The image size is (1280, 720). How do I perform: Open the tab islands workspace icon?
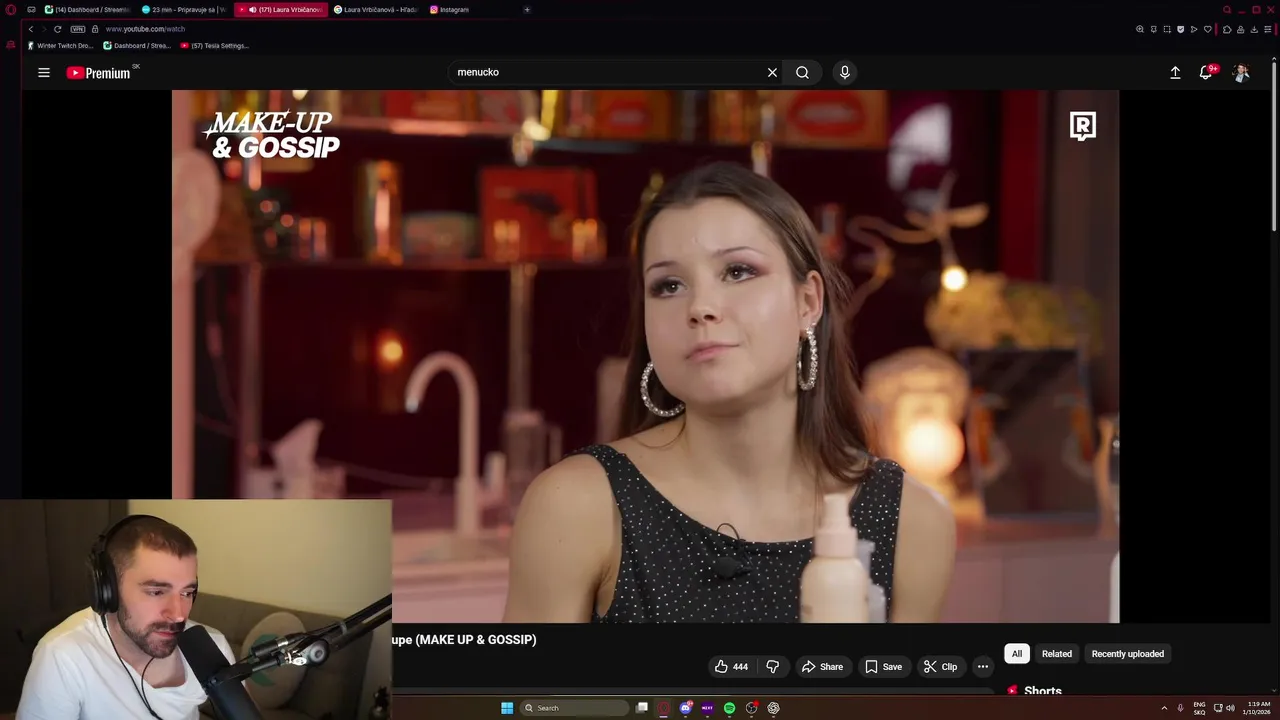pos(31,10)
